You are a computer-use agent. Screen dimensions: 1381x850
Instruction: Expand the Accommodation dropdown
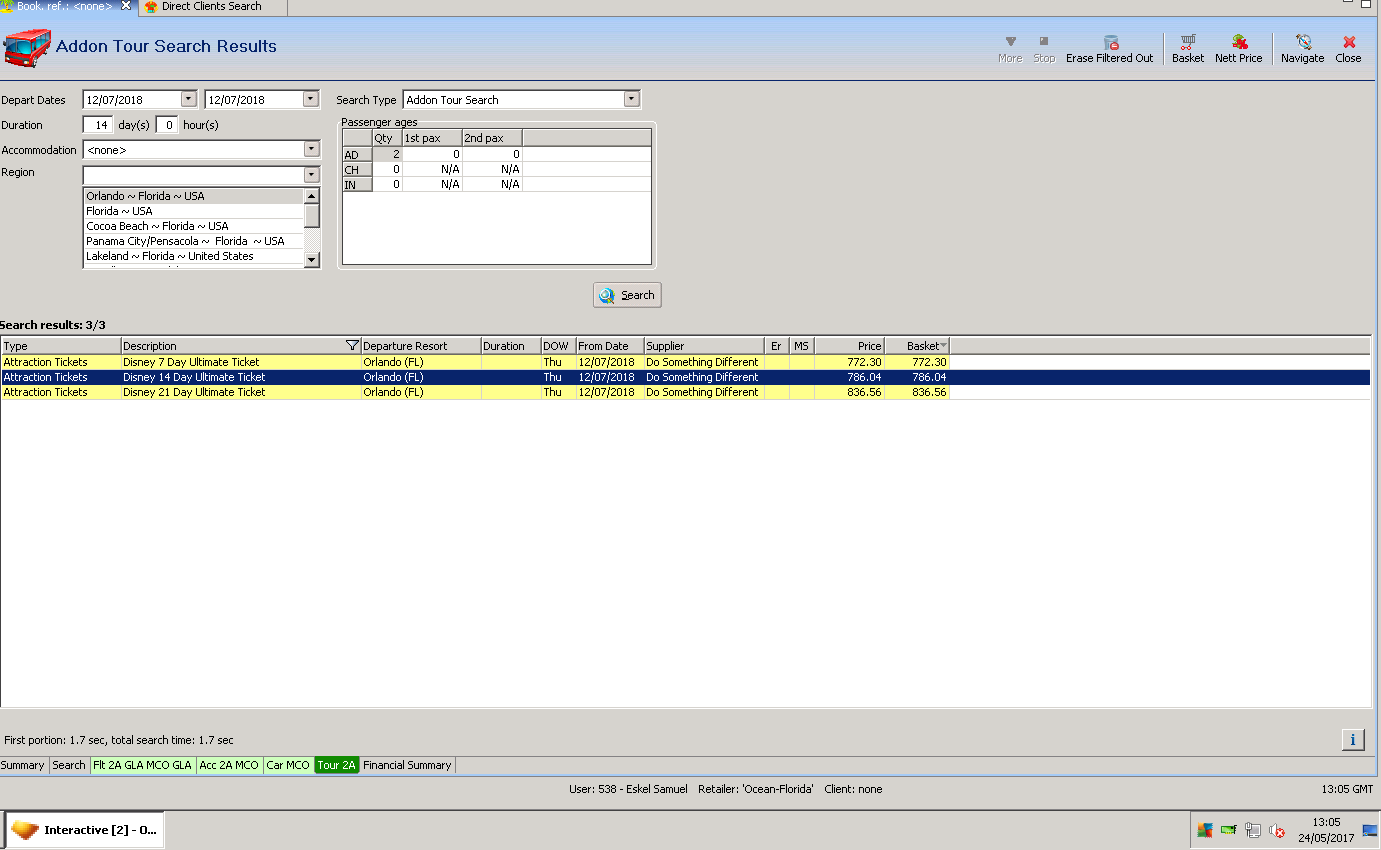pyautogui.click(x=312, y=149)
